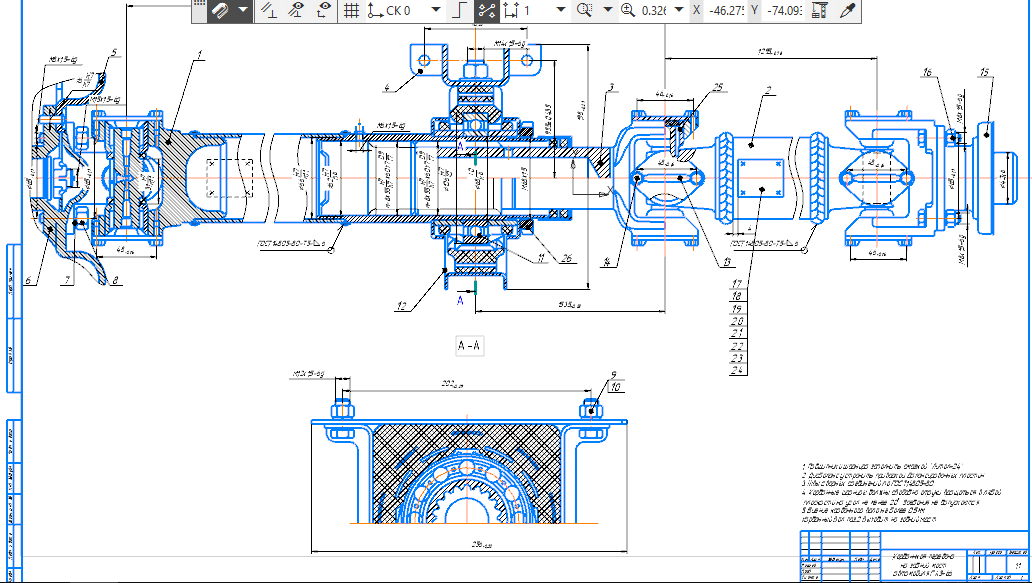The height and width of the screenshot is (583, 1032).
Task: Click the zoom in magnifier icon
Action: click(628, 11)
